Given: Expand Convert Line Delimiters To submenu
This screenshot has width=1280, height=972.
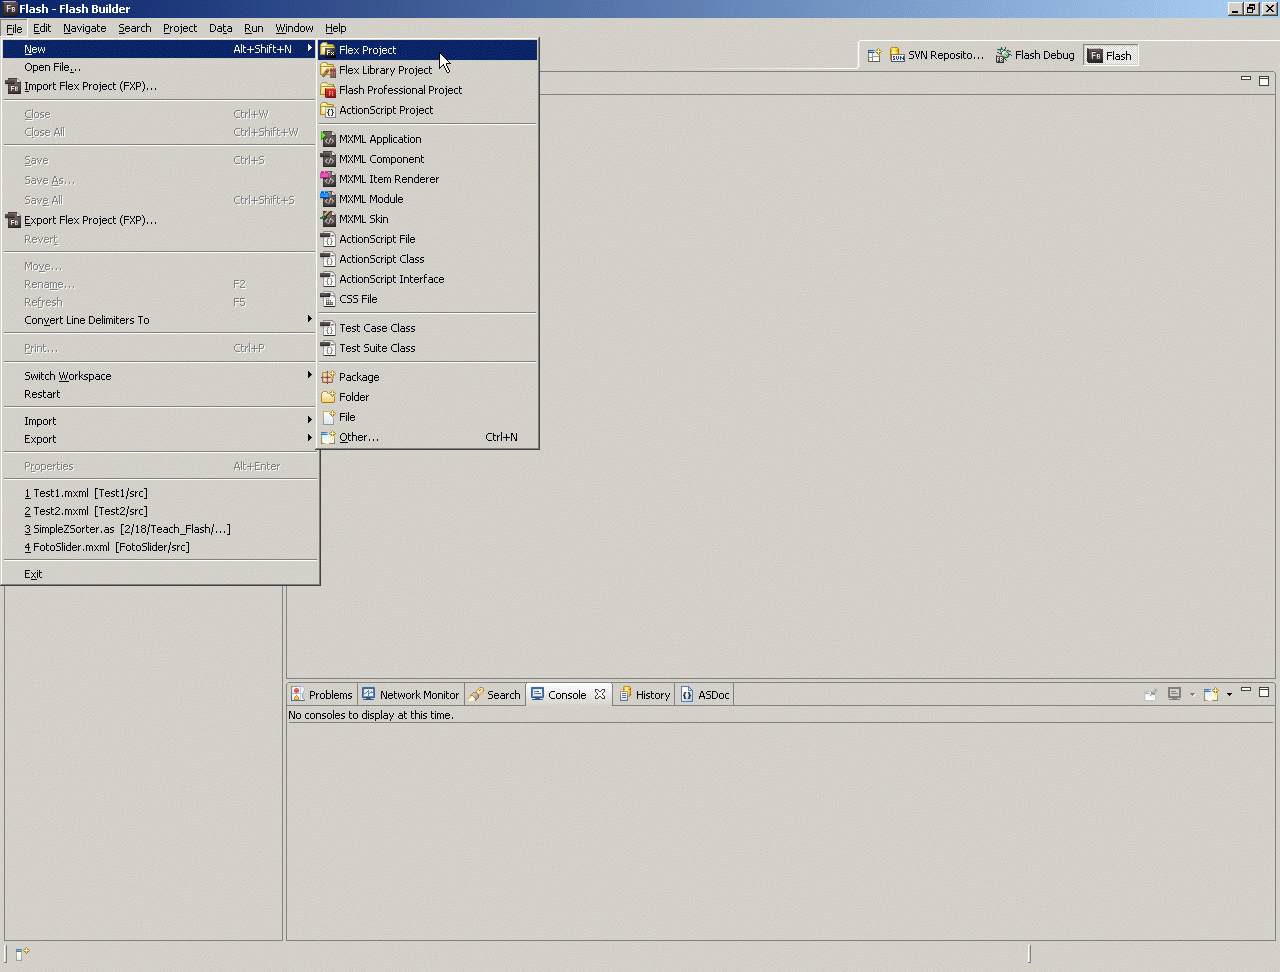Looking at the screenshot, I should (160, 320).
